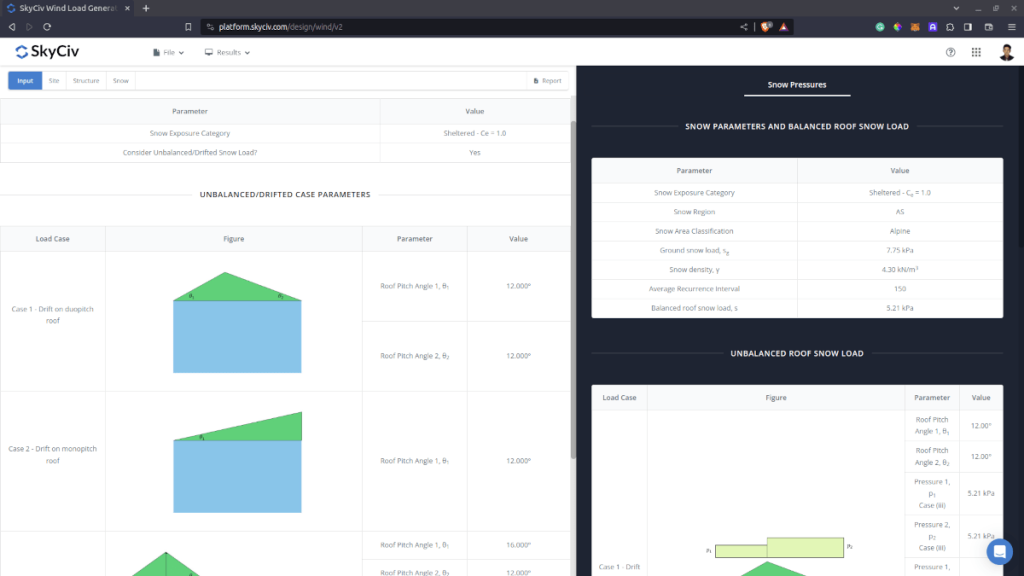Select the Input tab button
Image resolution: width=1024 pixels, height=576 pixels.
pyautogui.click(x=25, y=81)
